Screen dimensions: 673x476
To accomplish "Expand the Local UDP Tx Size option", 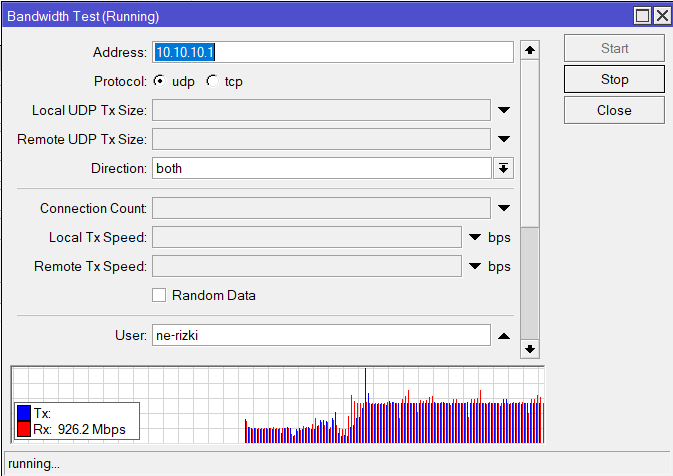I will pos(504,110).
